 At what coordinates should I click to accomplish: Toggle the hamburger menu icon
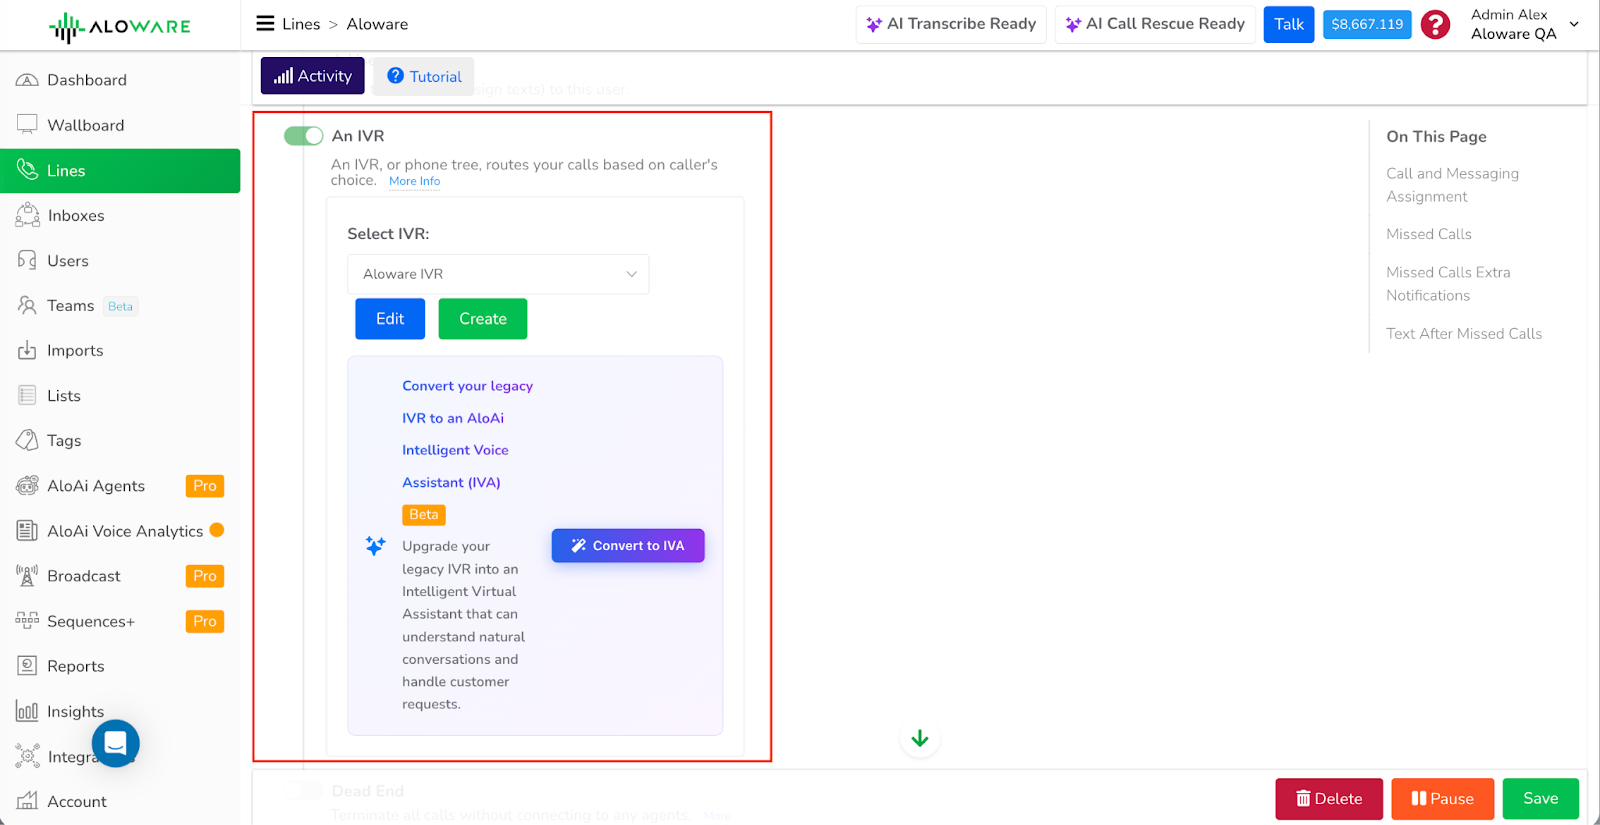(x=265, y=23)
